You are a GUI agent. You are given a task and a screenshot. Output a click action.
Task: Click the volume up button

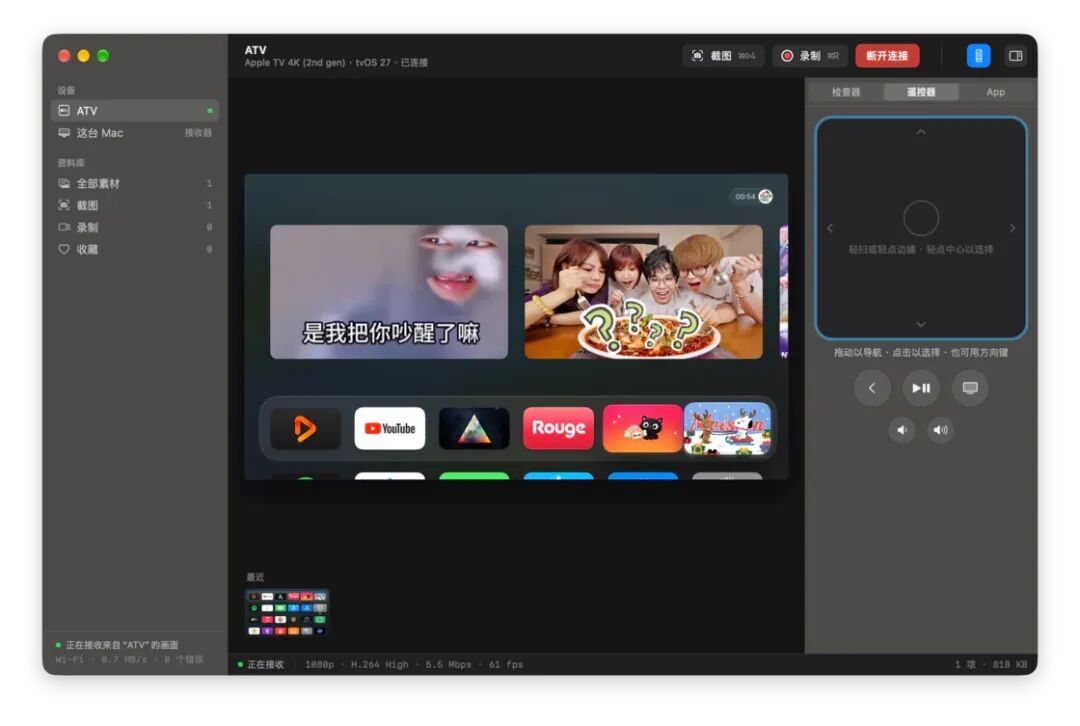[x=940, y=430]
